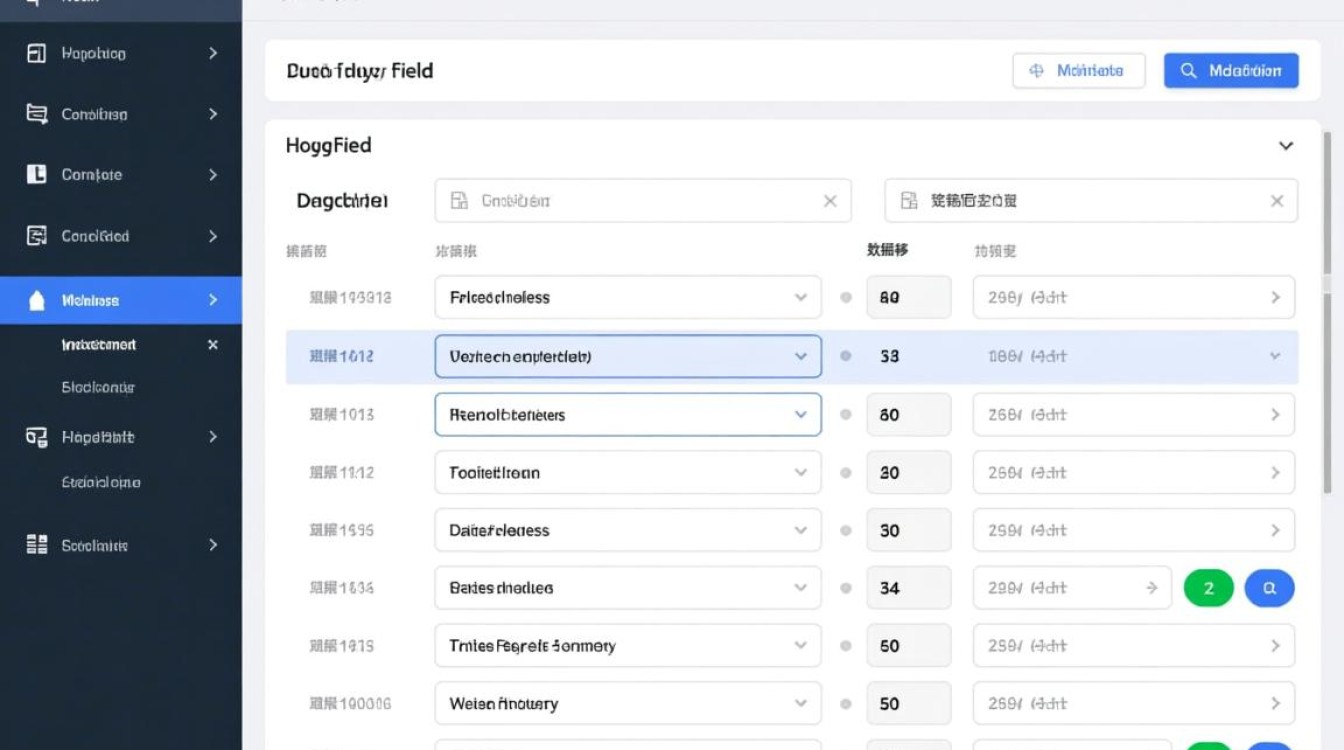Image resolution: width=1344 pixels, height=750 pixels.
Task: Click the grey status dot in Tooitetthoon row
Action: point(846,473)
